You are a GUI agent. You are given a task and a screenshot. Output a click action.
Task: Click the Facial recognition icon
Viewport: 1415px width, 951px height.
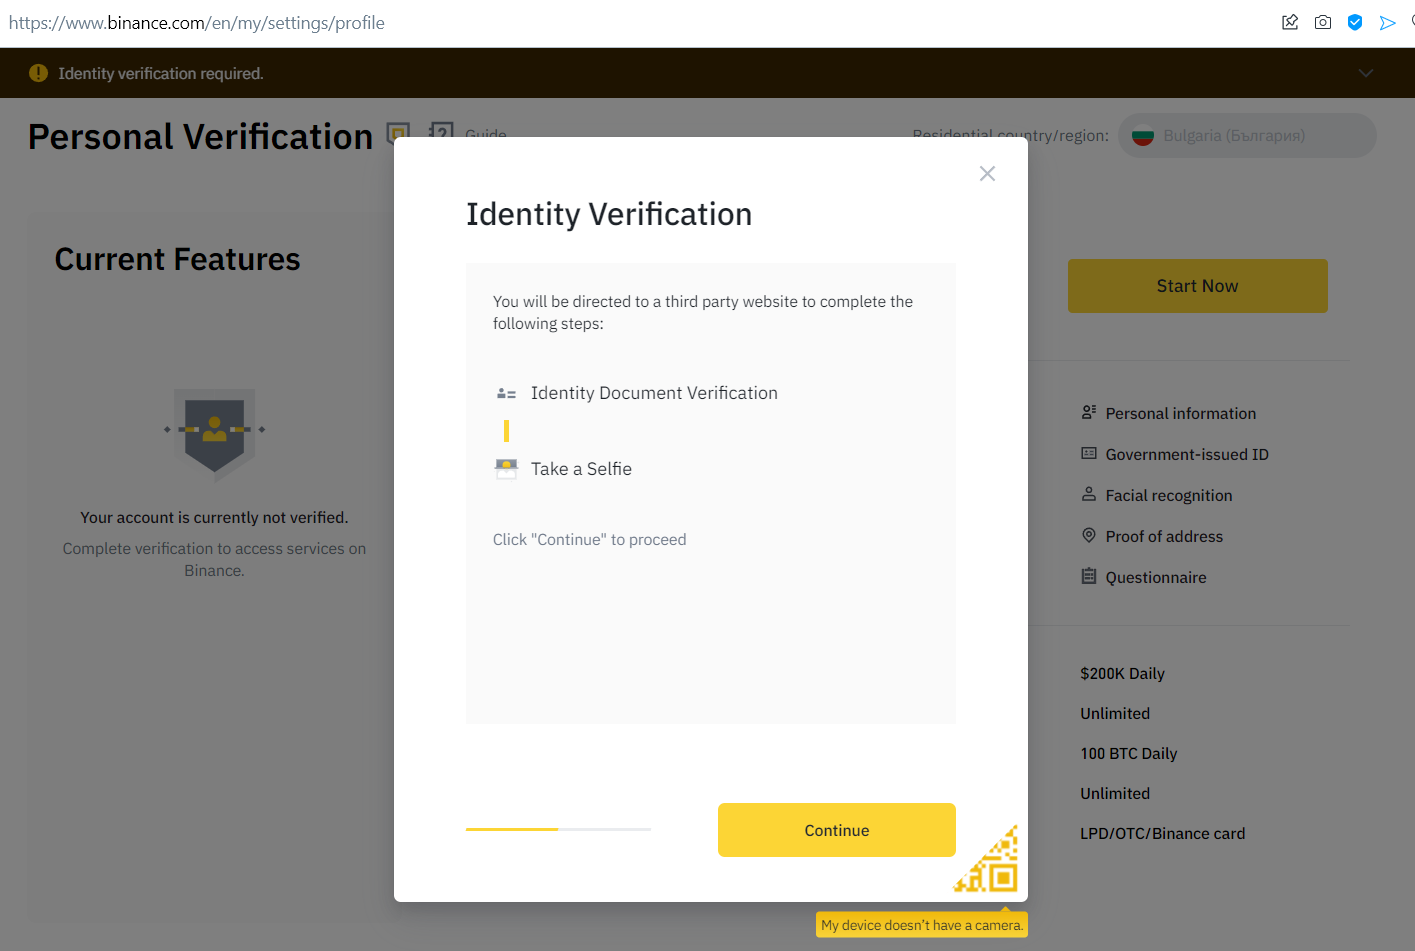coord(1089,494)
